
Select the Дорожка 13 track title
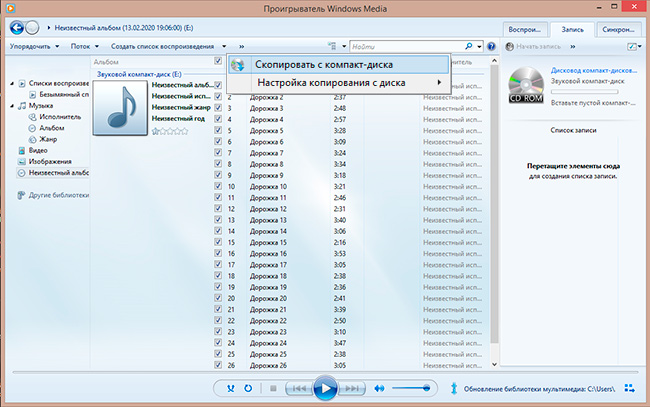[268, 220]
